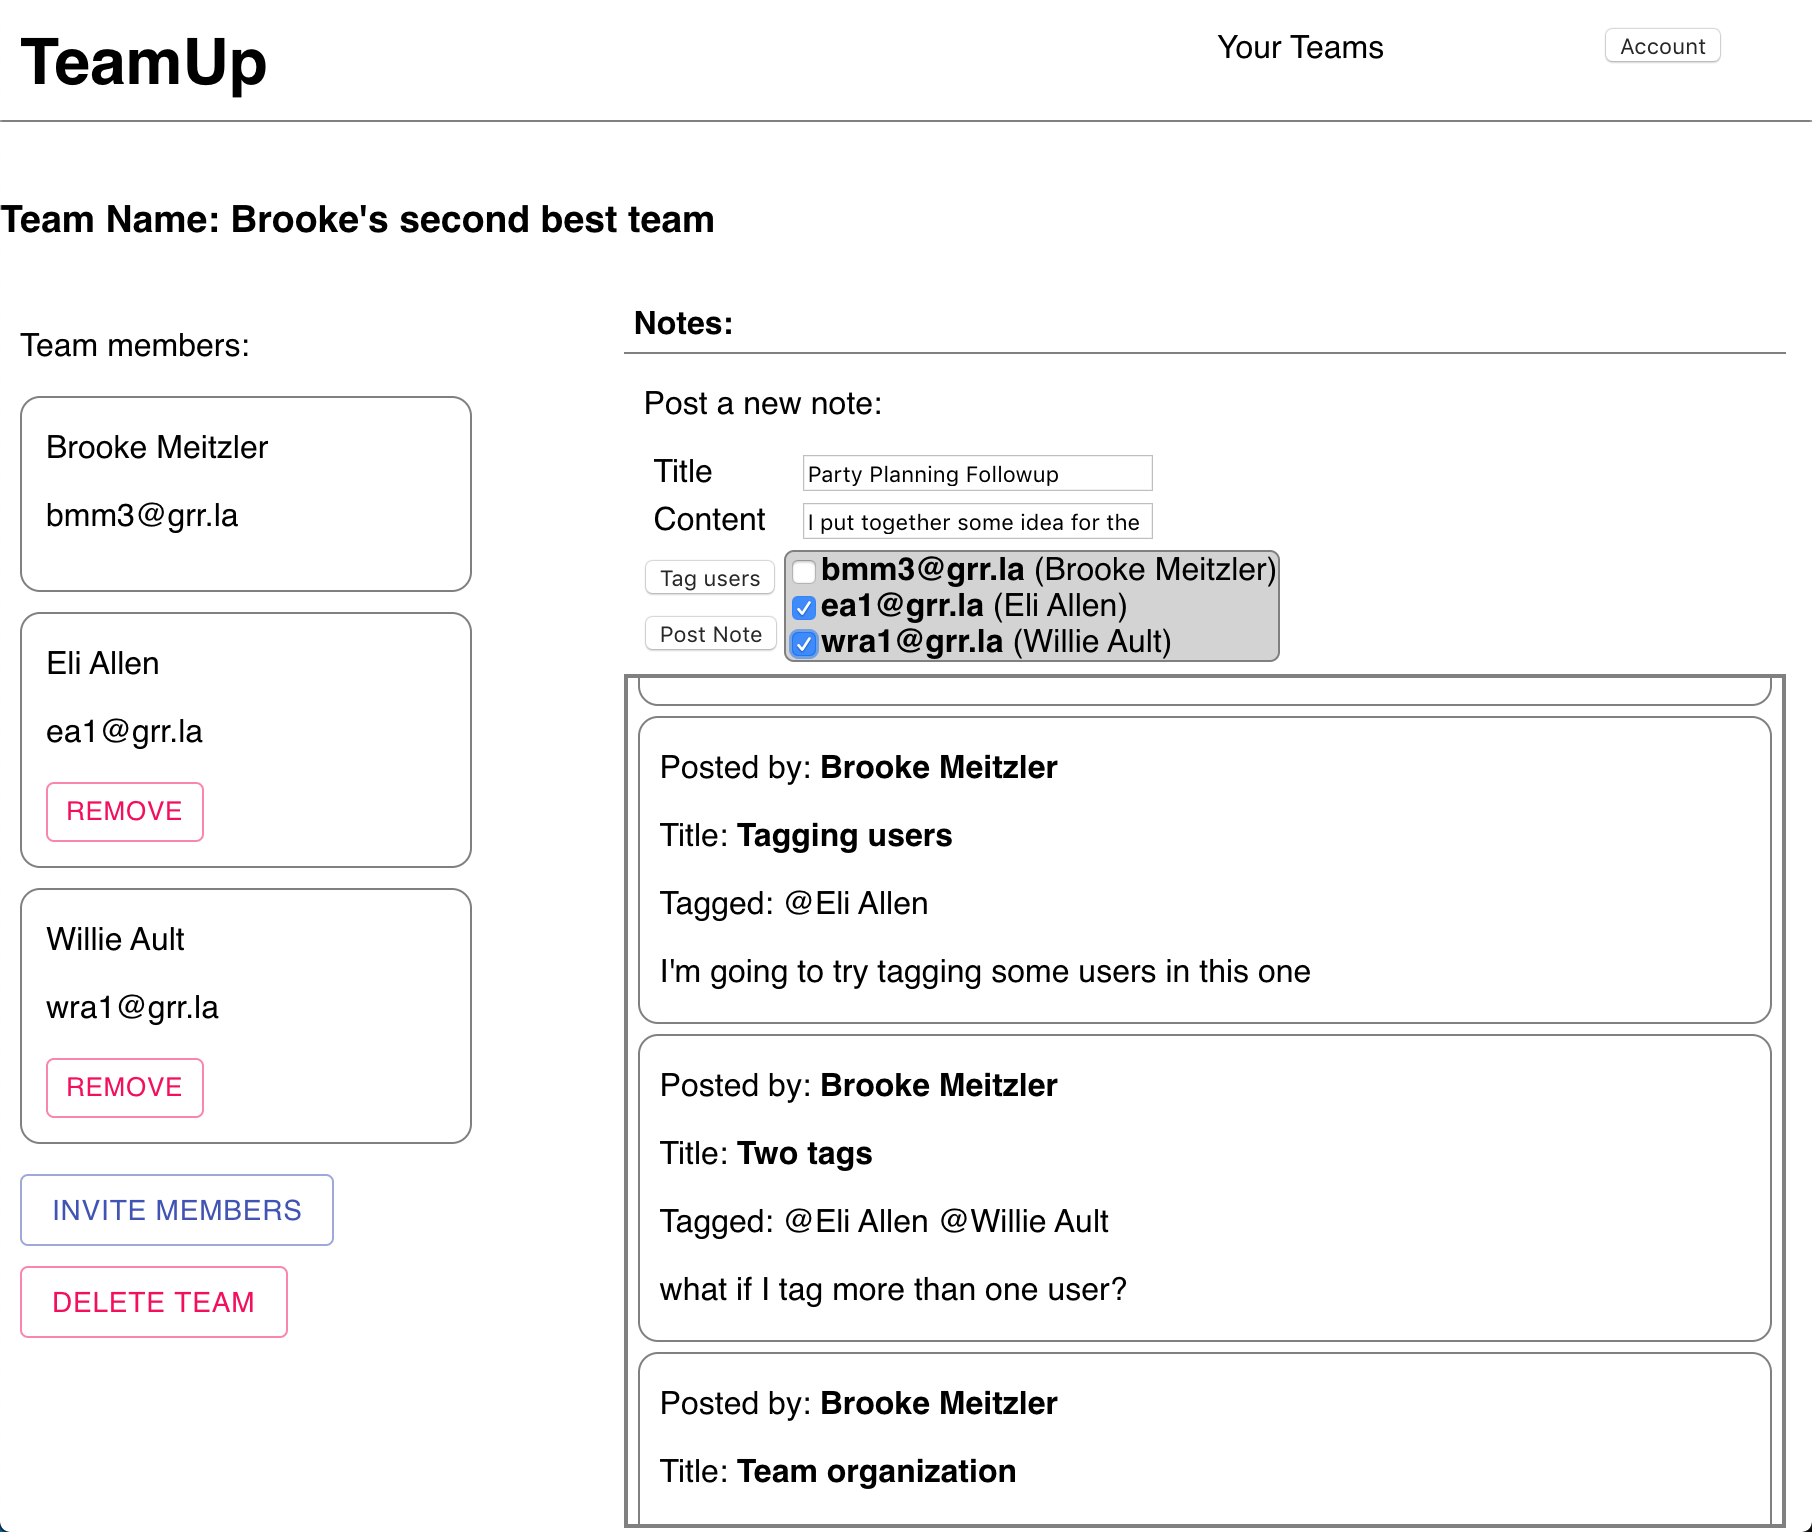The height and width of the screenshot is (1532, 1812).
Task: Click the ea1@grr.la email in member card
Action: pos(124,731)
